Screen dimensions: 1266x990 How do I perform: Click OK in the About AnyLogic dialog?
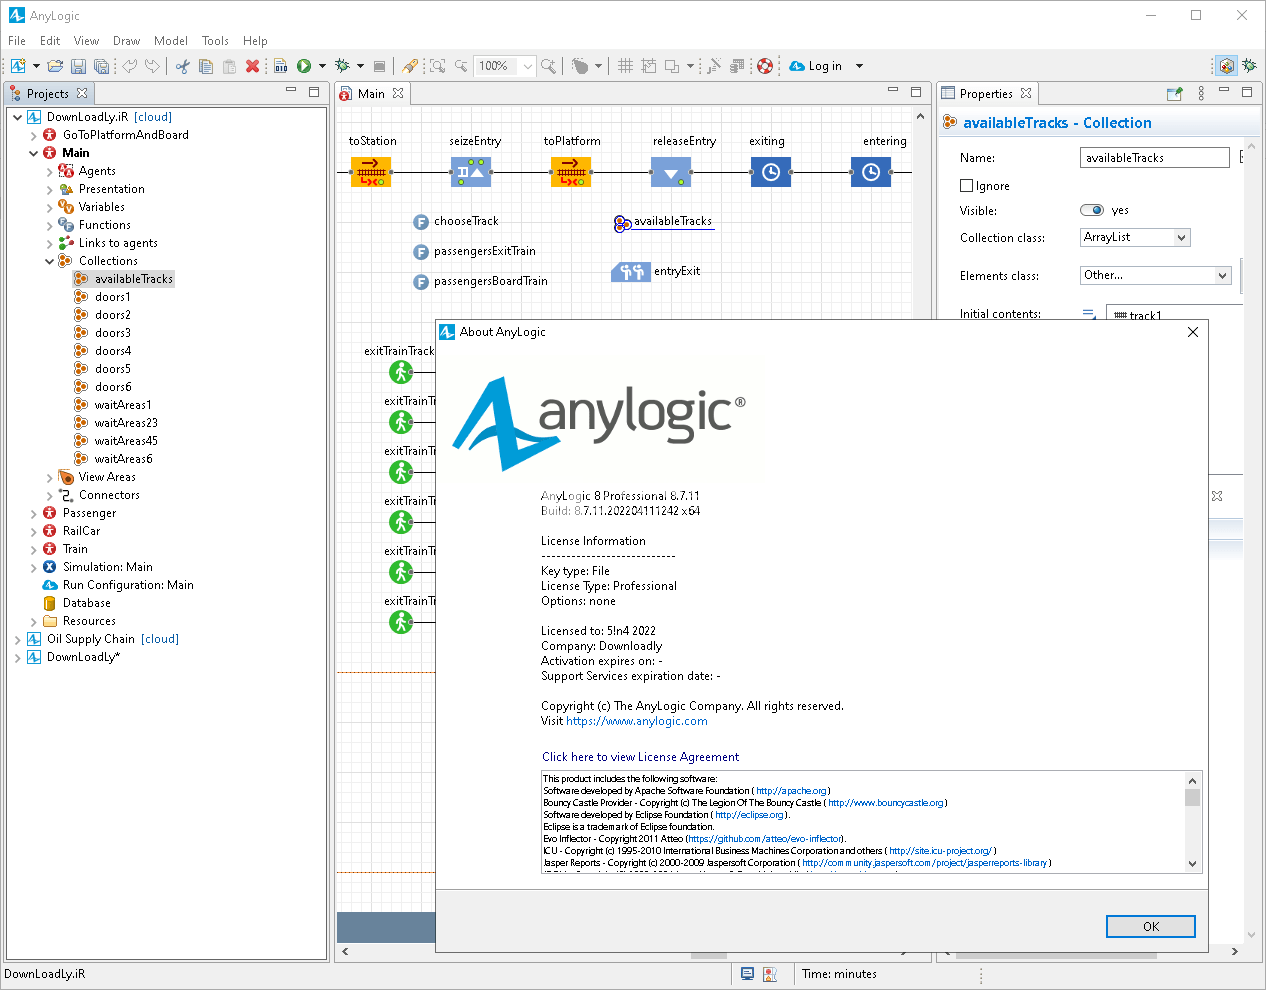(1150, 926)
